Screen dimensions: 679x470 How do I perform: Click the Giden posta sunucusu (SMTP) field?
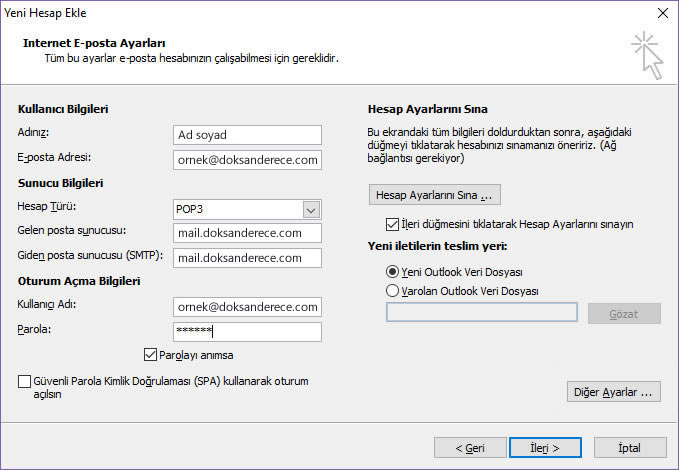(247, 258)
